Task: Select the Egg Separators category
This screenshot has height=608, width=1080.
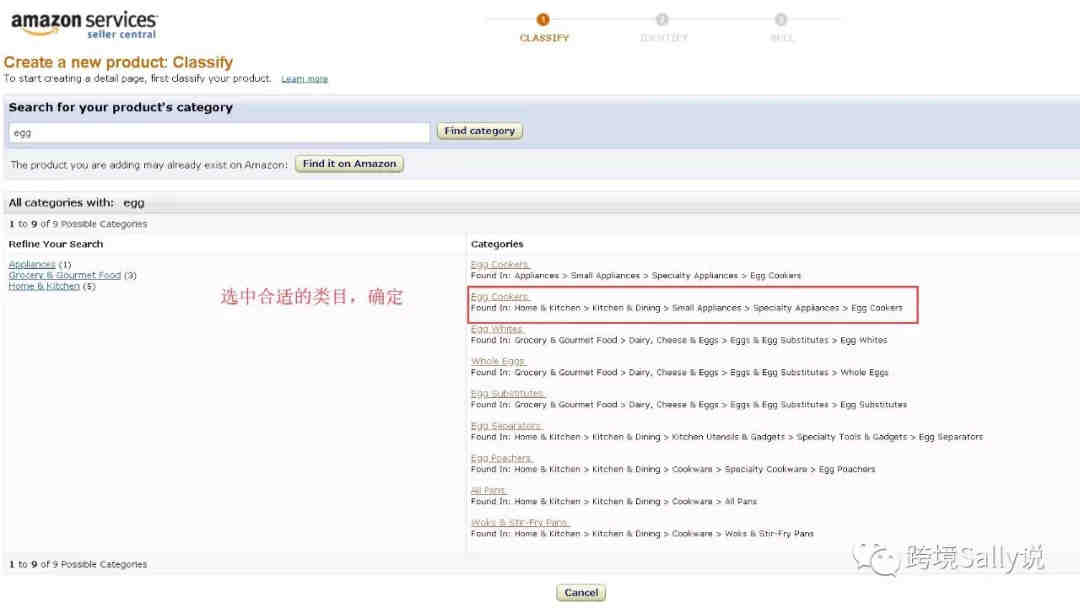Action: (506, 426)
